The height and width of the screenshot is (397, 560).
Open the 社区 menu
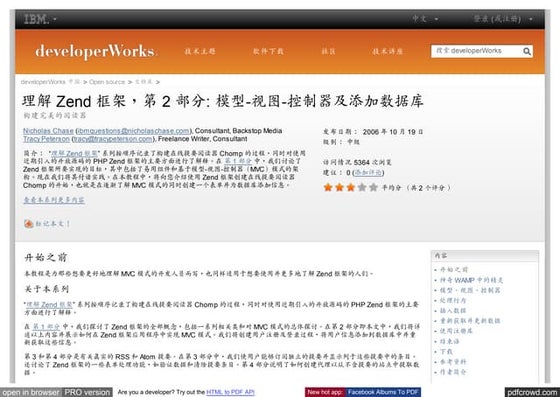coord(328,51)
